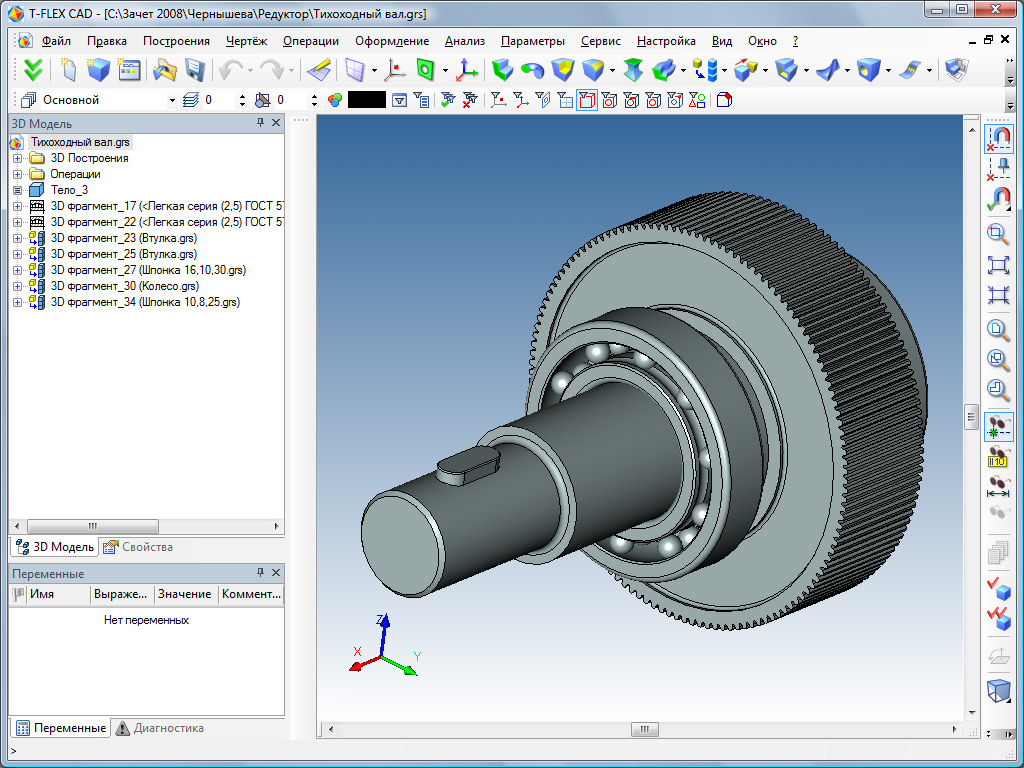
Task: Open the Операции menu
Action: (x=310, y=41)
